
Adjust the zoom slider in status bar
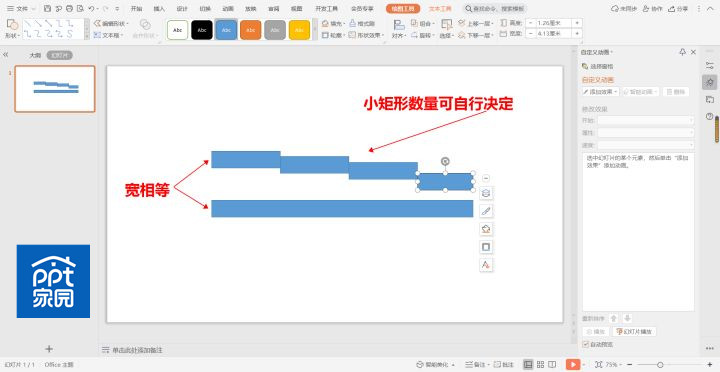[661, 365]
